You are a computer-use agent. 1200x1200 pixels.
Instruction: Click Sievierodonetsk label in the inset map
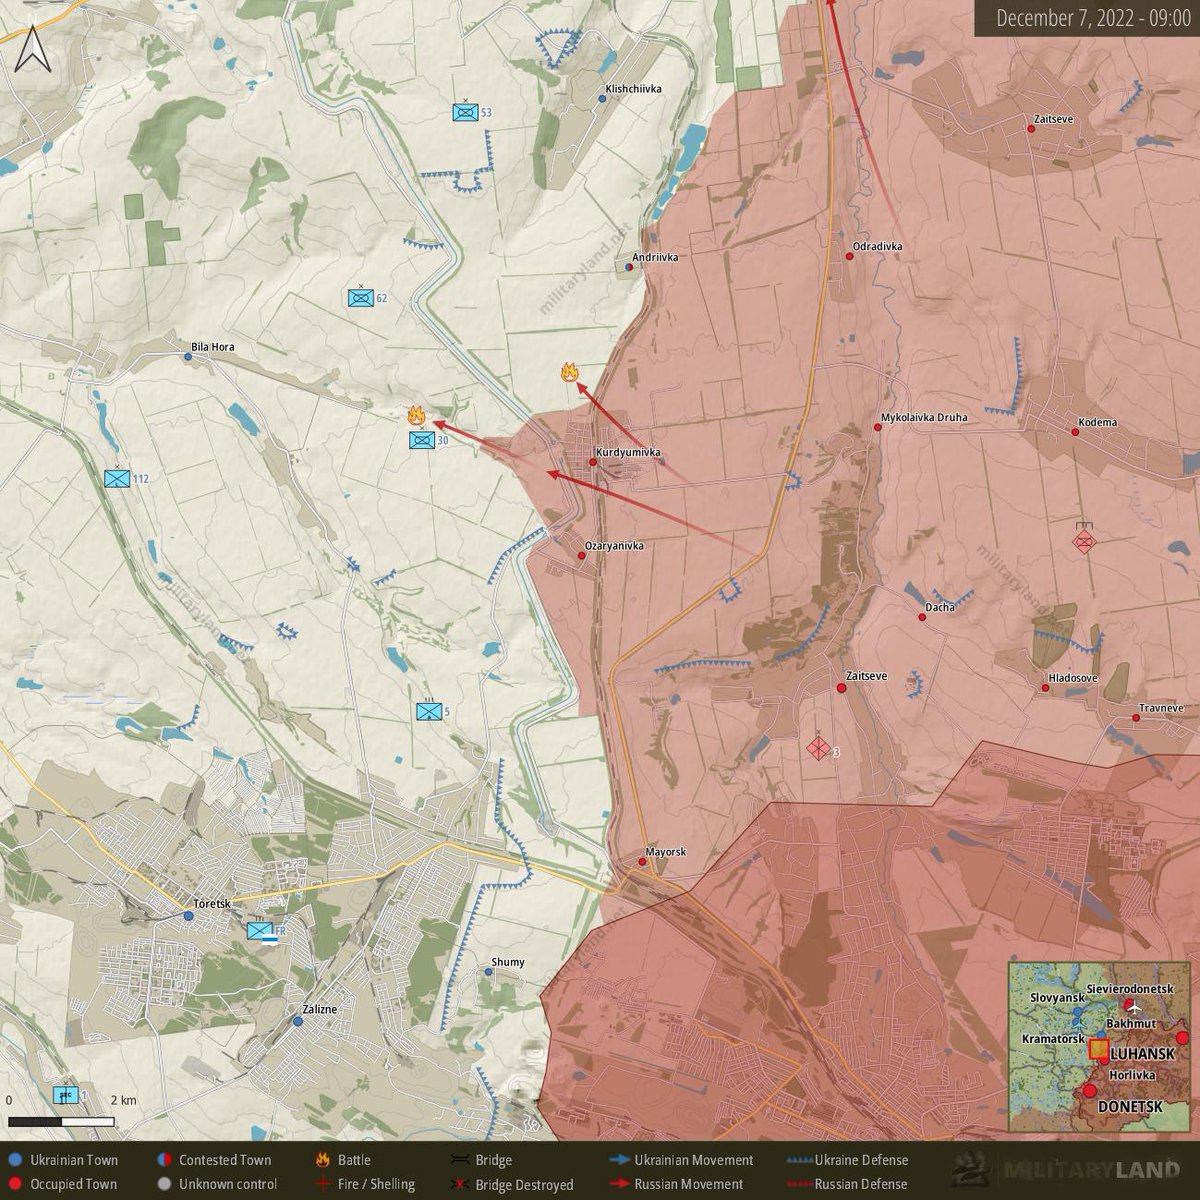tap(1128, 987)
